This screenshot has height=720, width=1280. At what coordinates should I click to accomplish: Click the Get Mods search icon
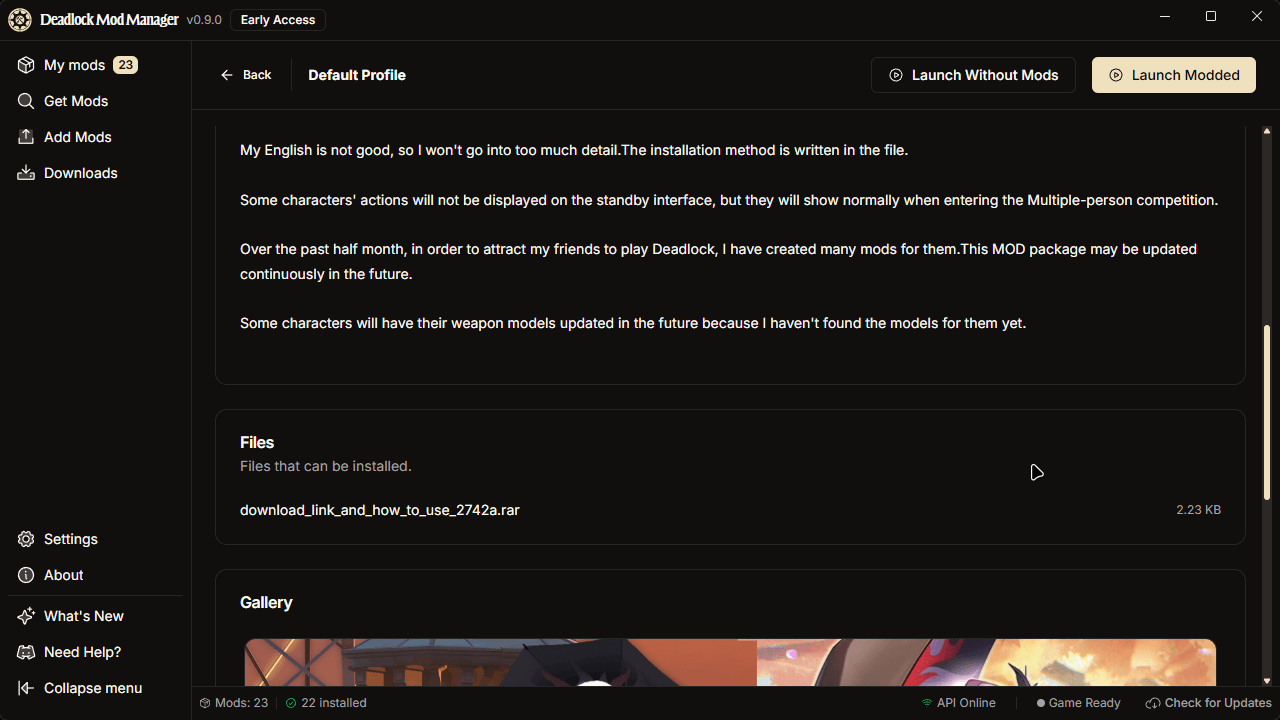26,101
